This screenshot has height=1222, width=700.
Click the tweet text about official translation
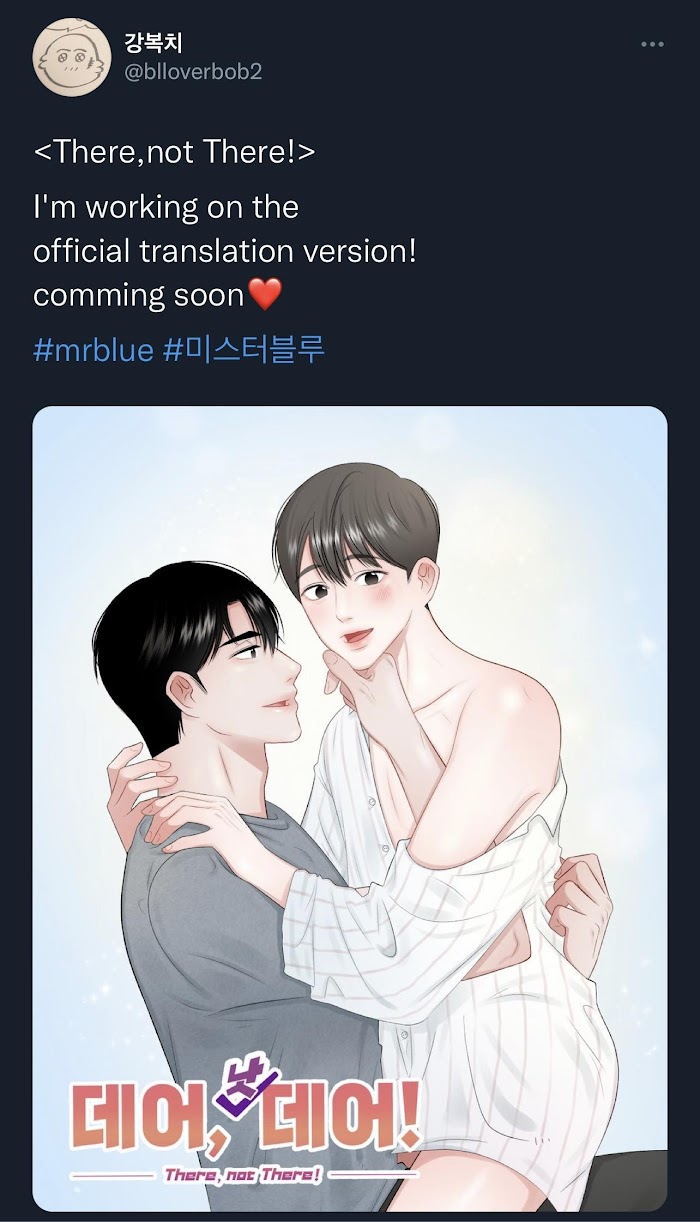[224, 251]
